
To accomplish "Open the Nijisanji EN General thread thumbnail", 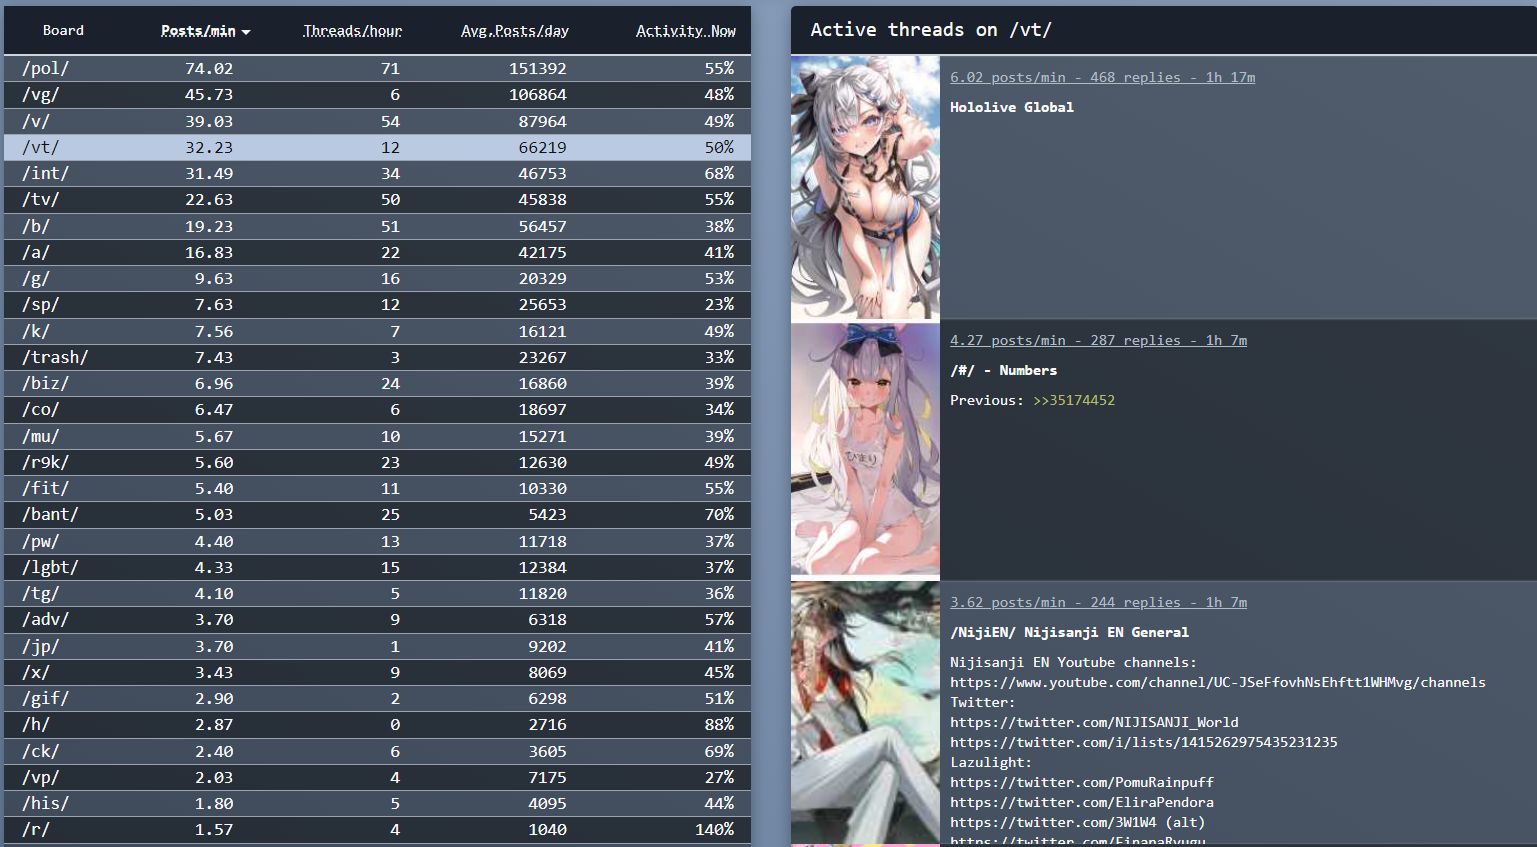I will 865,714.
